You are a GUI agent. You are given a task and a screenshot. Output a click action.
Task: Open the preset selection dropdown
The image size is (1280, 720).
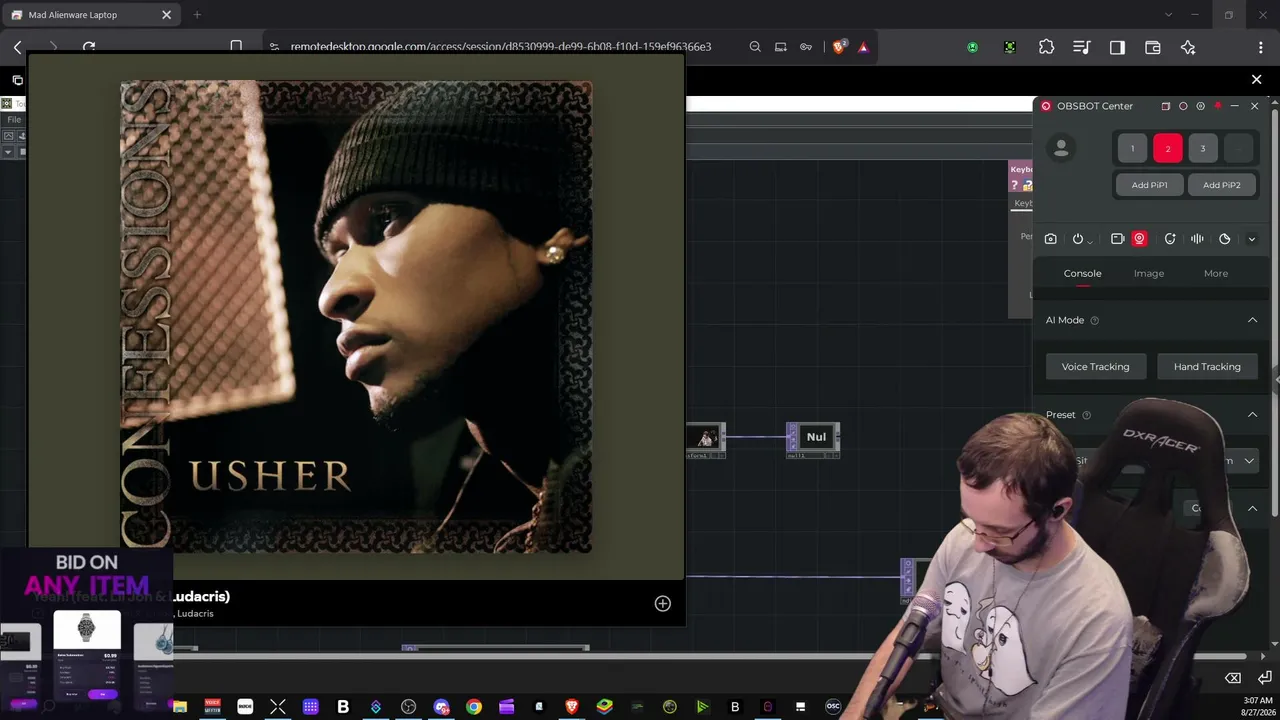(1249, 461)
